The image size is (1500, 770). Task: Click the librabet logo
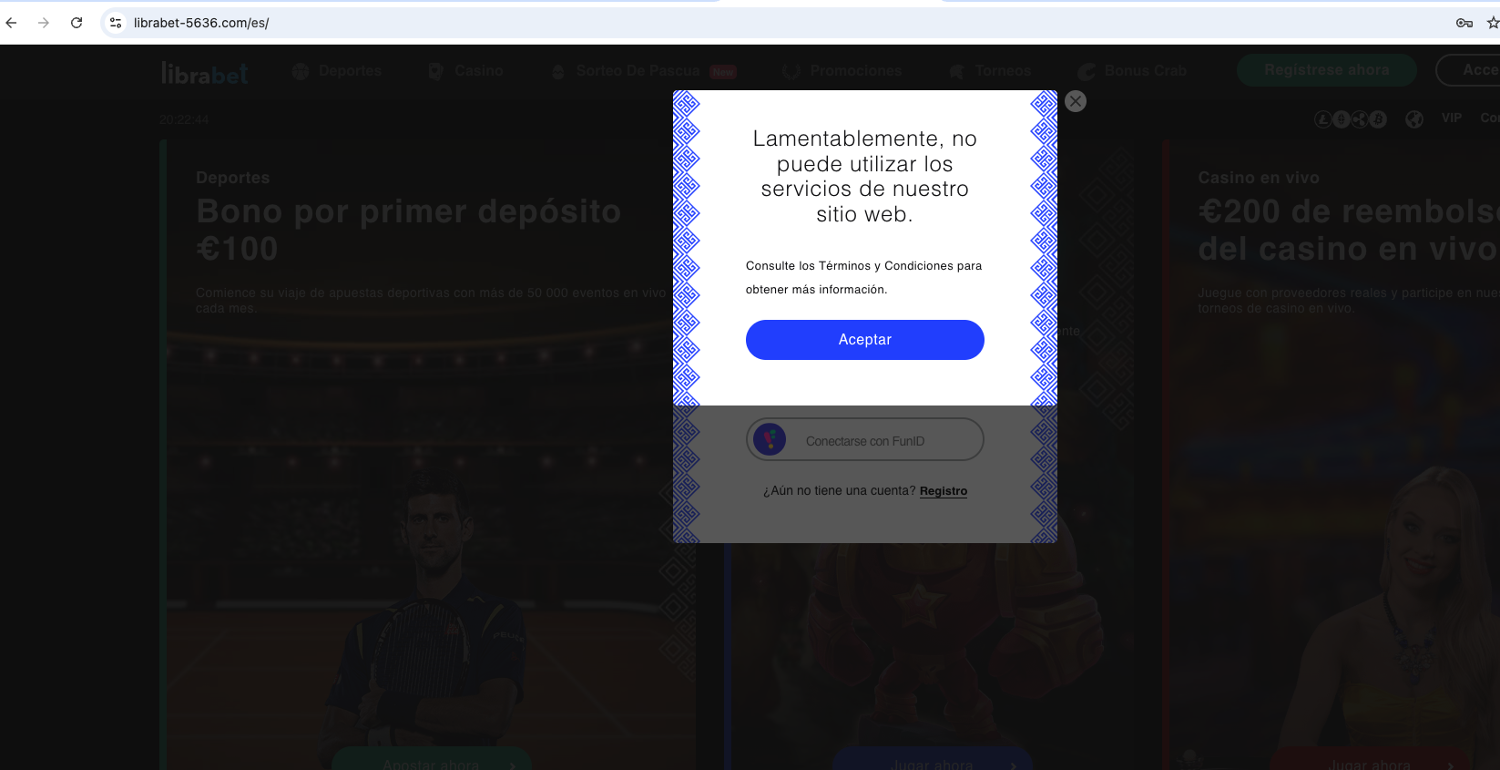pos(204,72)
